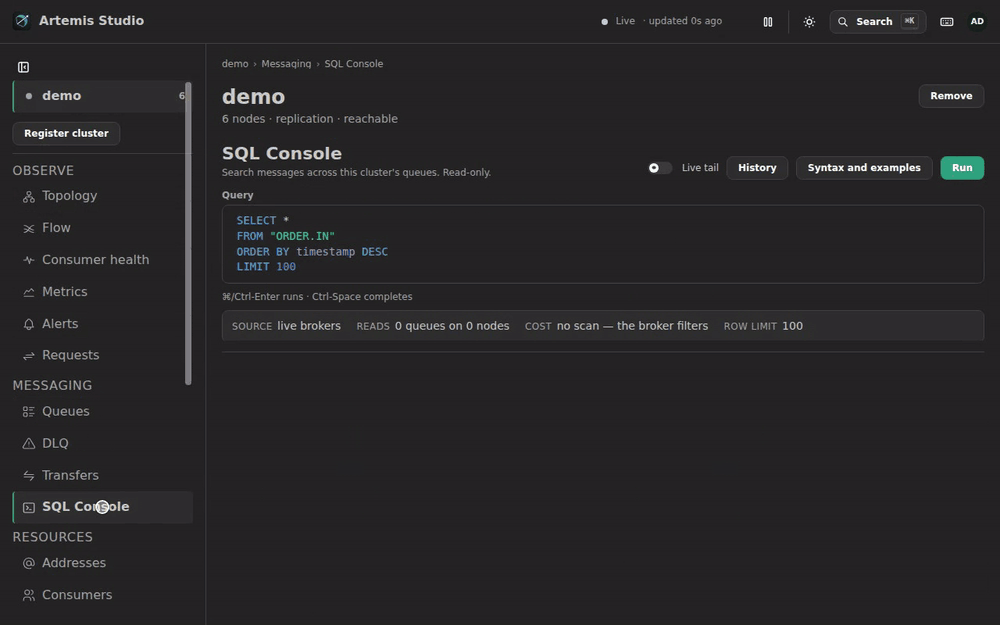Open Syntax and examples
1000x625 pixels.
click(864, 168)
